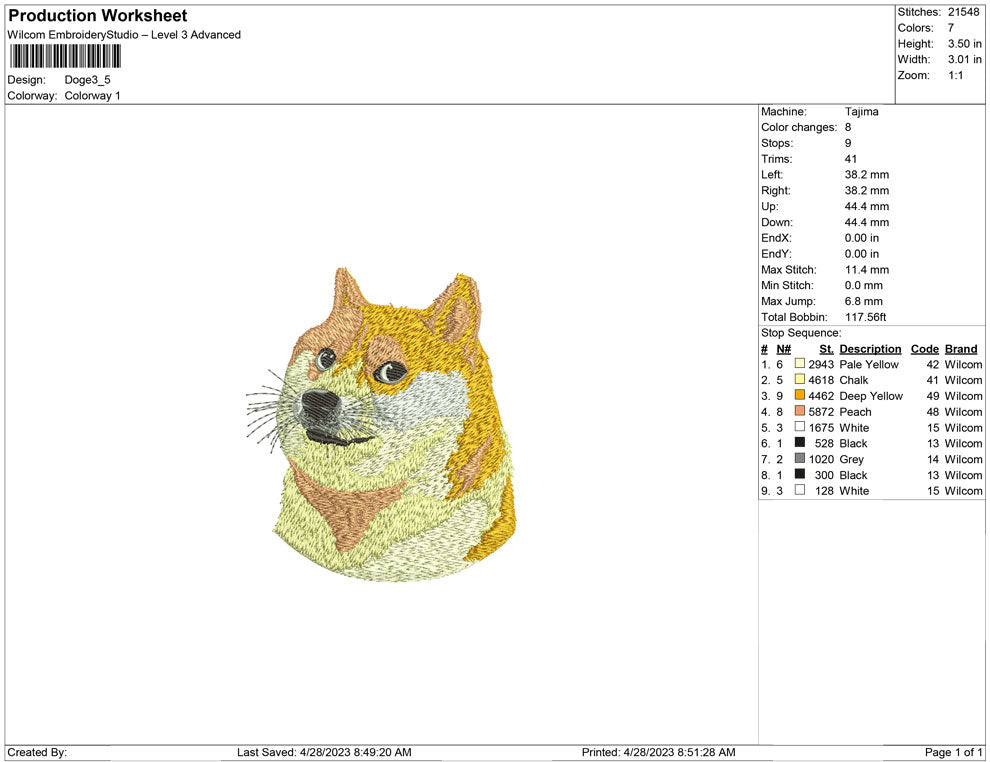Click the Peach color swatch
This screenshot has height=762, width=990.
800,411
